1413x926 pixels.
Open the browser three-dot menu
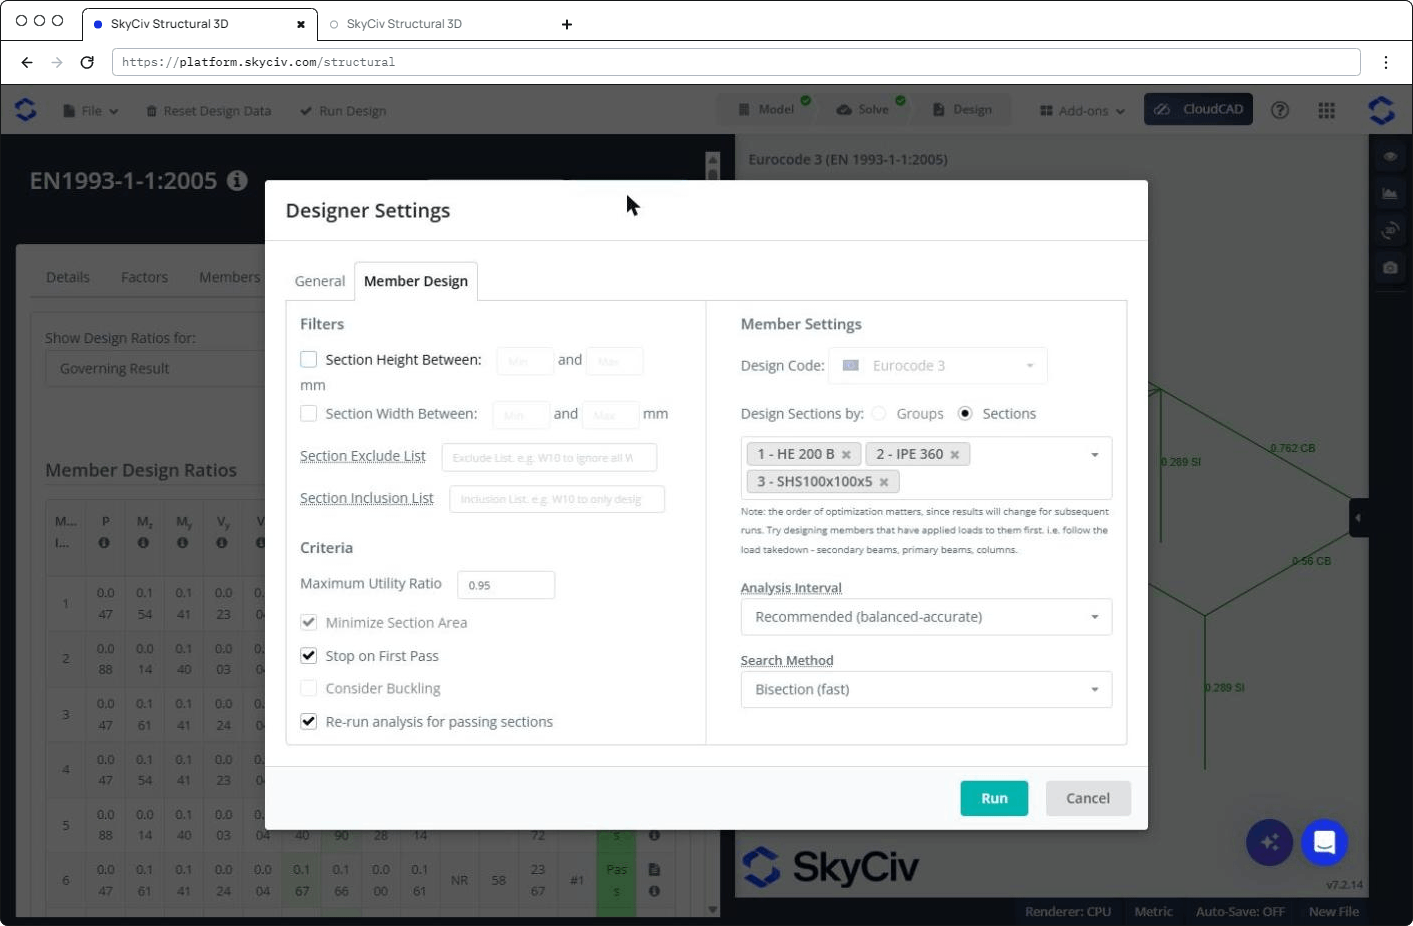tap(1386, 62)
